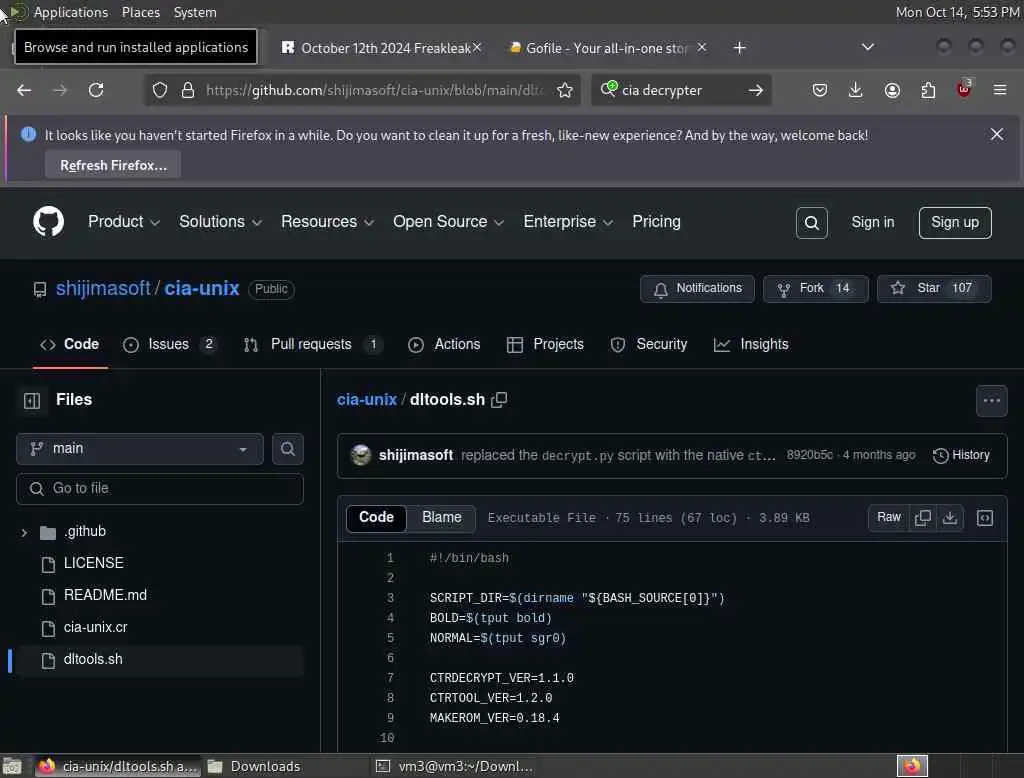Viewport: 1024px width, 778px height.
Task: Click the Refresh Firefox button
Action: [x=113, y=165]
